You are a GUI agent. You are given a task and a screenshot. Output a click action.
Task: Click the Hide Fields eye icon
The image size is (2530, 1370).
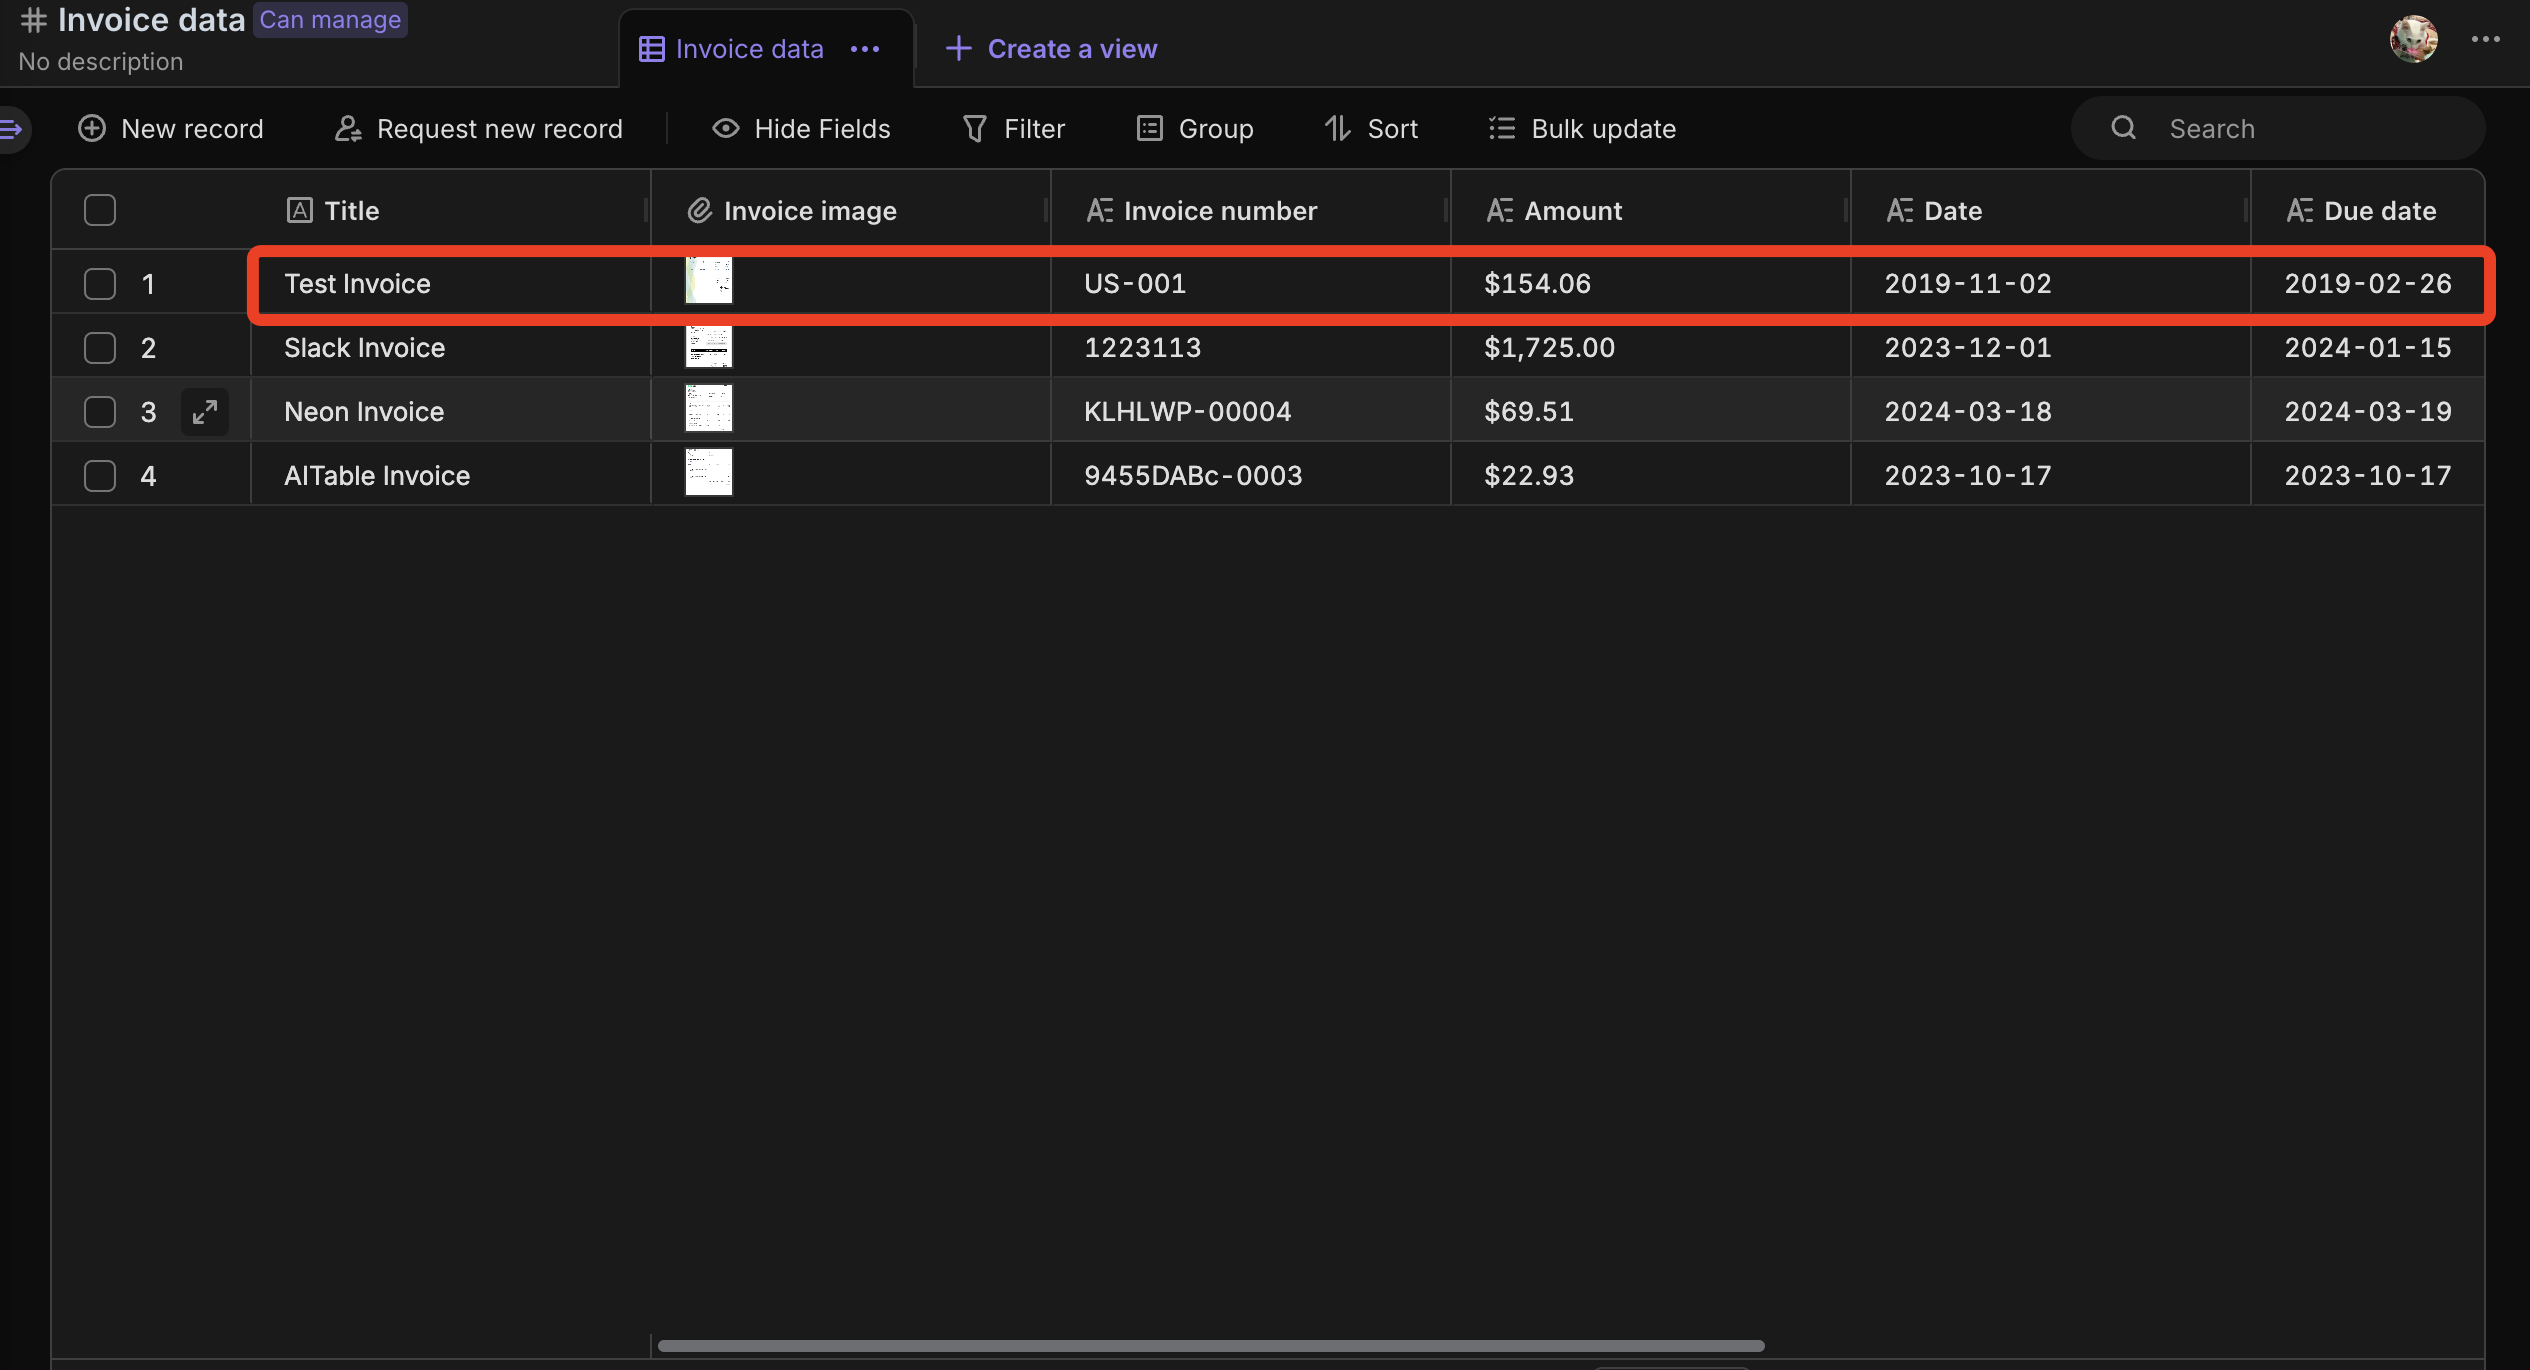pos(726,129)
